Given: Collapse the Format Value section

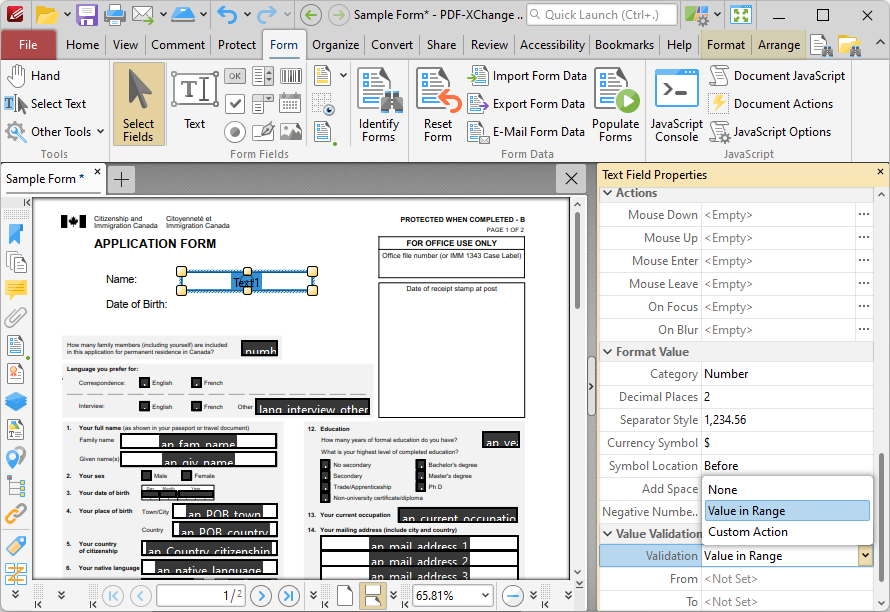Looking at the screenshot, I should (607, 352).
